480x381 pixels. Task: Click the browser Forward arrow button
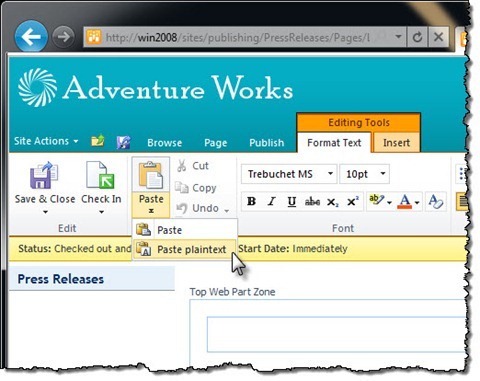click(63, 36)
